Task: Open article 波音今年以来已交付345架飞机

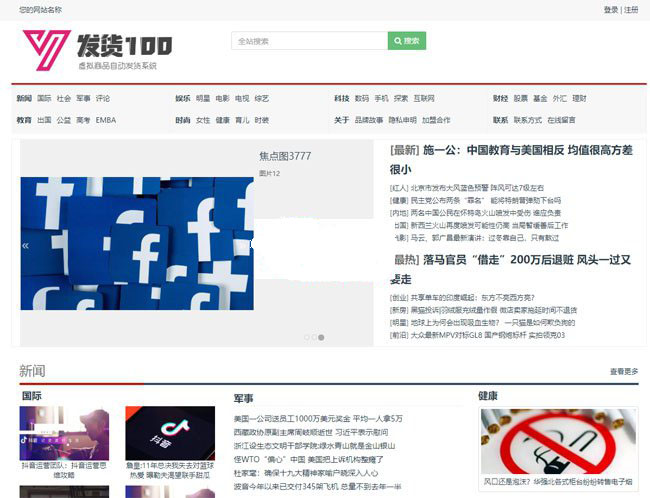Action: (317, 486)
